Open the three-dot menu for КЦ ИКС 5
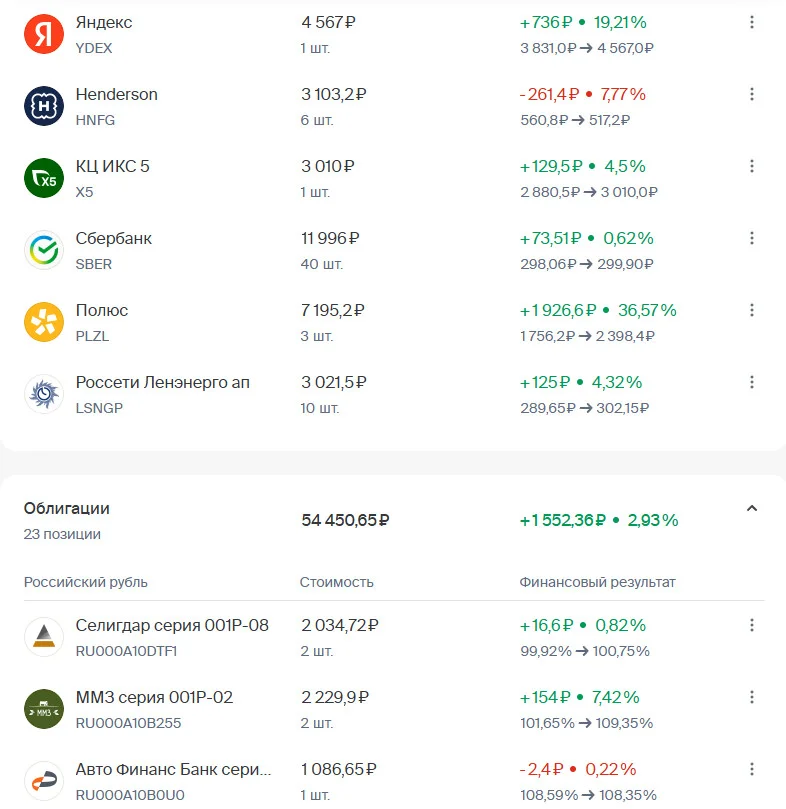 point(752,166)
